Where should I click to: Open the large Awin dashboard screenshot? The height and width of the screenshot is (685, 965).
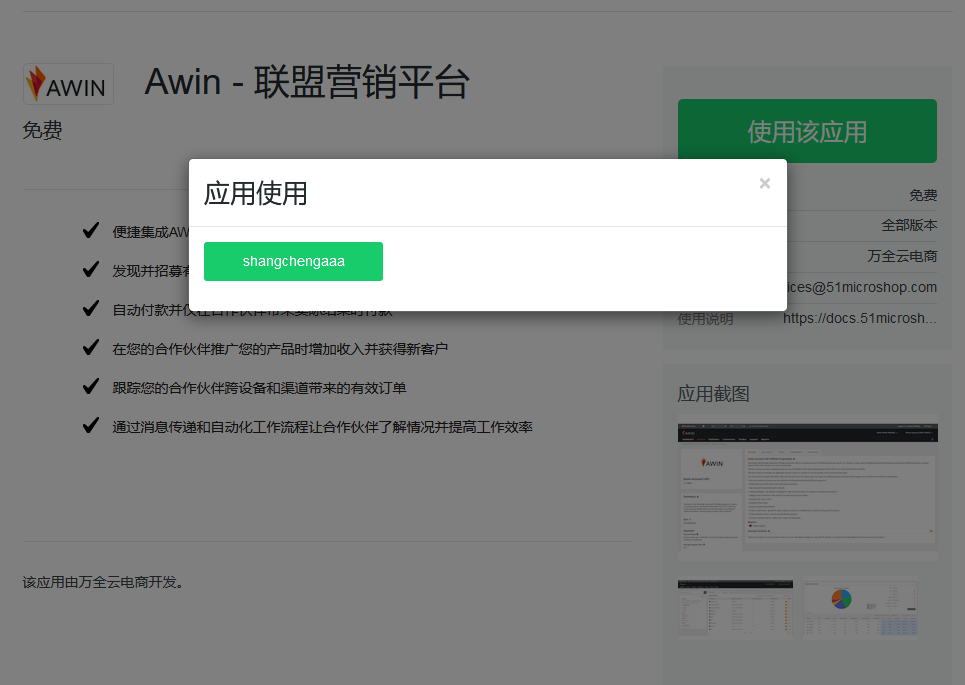[807, 488]
